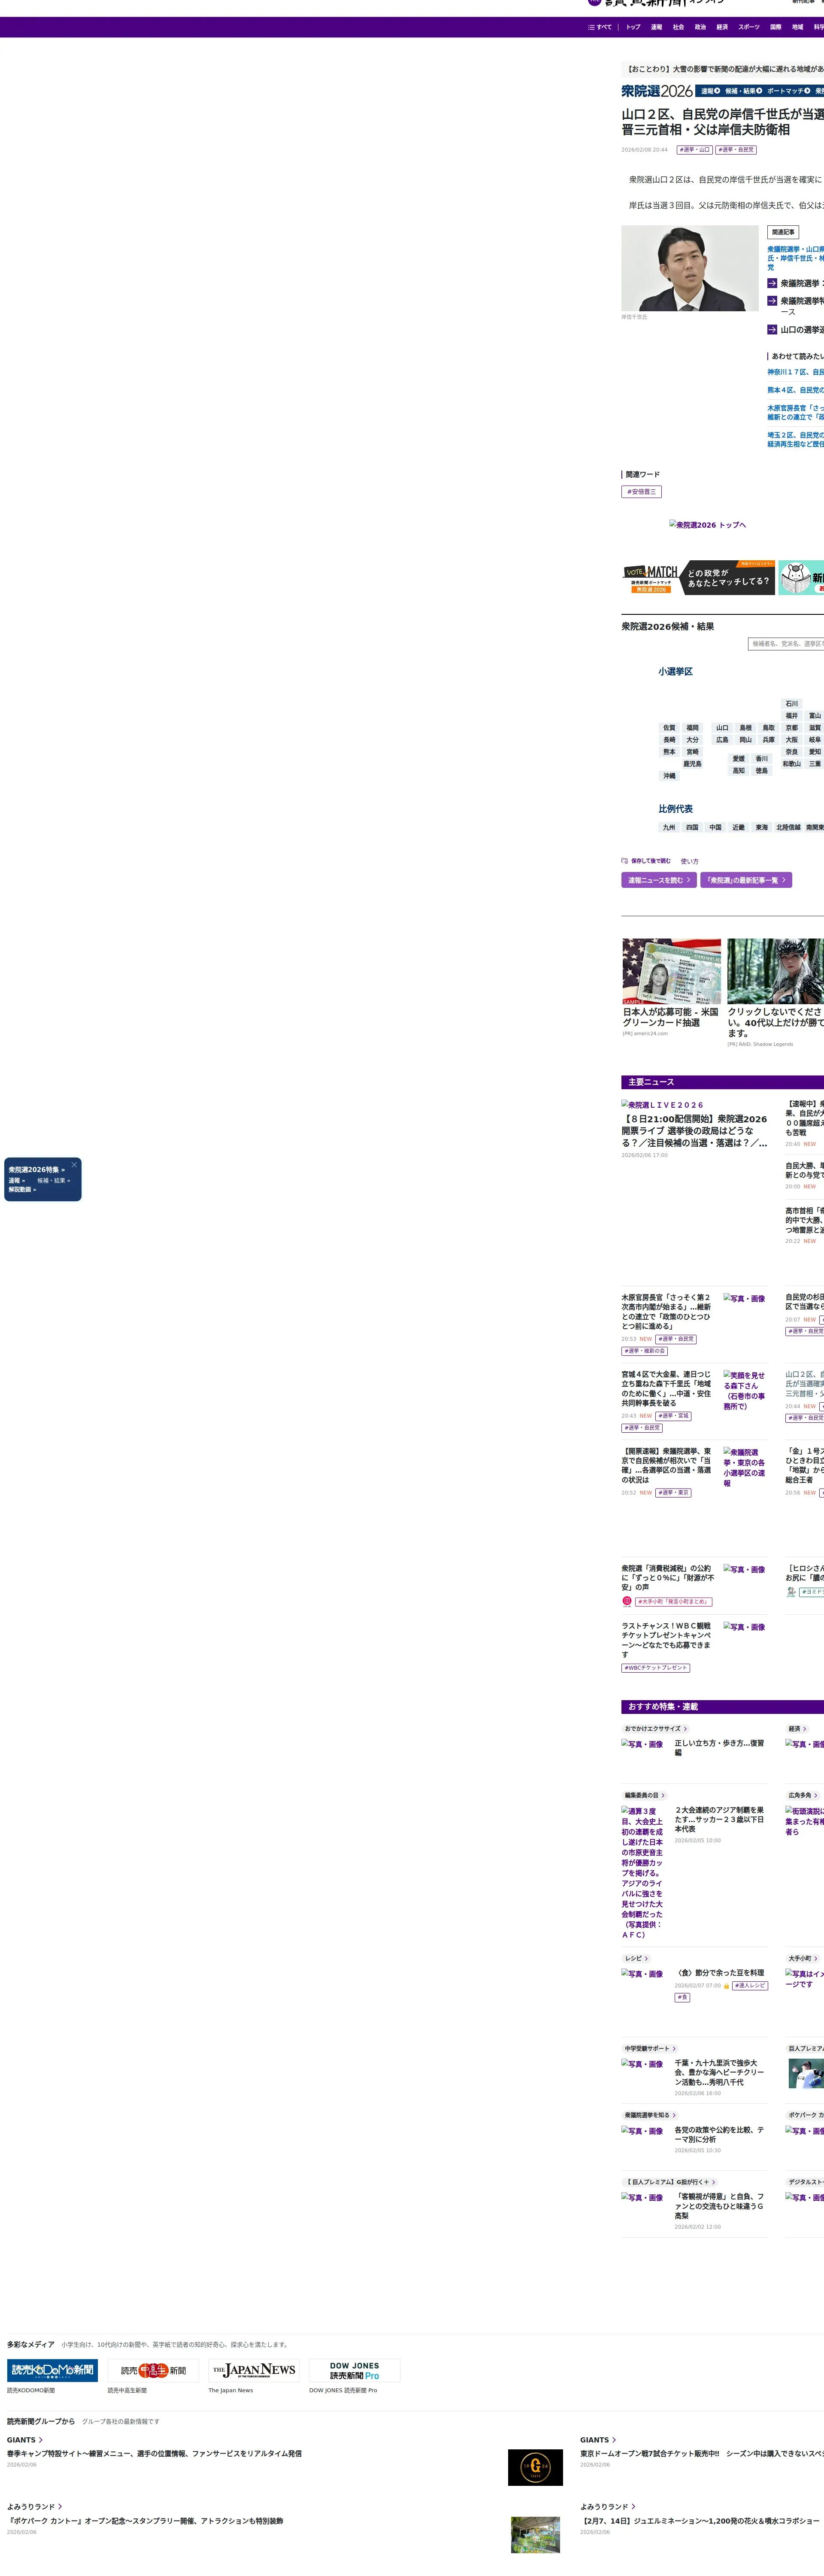Expand the おでかけエクササイズ section chevron
This screenshot has height=2576, width=824.
(x=685, y=1729)
